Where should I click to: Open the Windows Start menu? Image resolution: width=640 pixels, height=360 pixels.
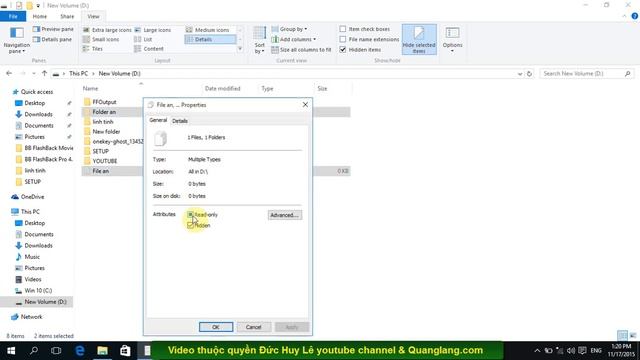[11, 351]
